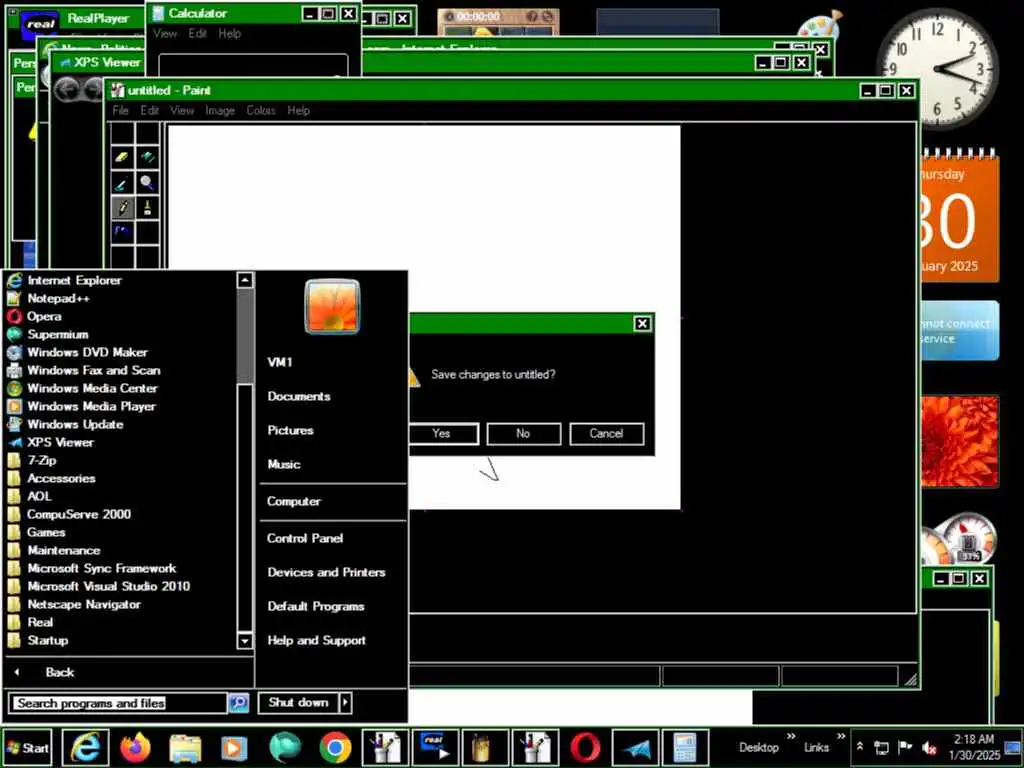Click Back in the Start menu
Viewport: 1024px width, 768px height.
pos(60,672)
